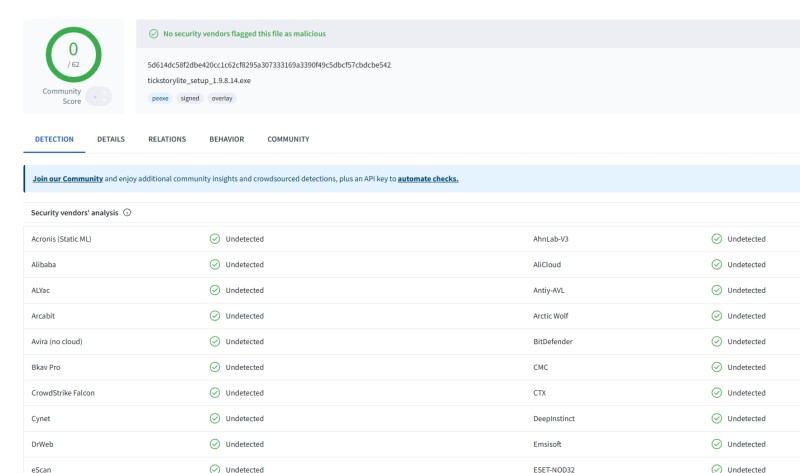Open the Community tab
The height and width of the screenshot is (473, 800).
[x=288, y=139]
